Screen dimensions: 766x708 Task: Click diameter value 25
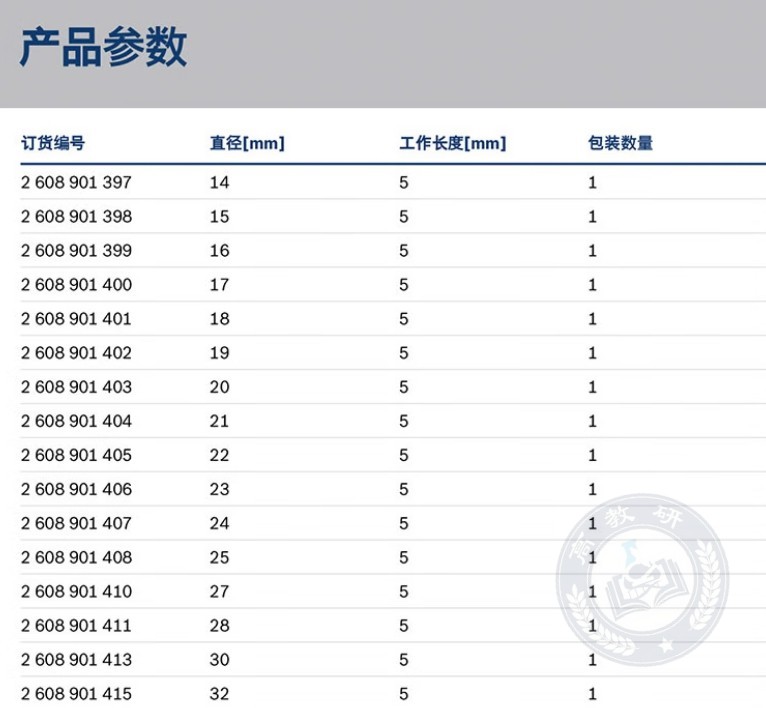[219, 558]
